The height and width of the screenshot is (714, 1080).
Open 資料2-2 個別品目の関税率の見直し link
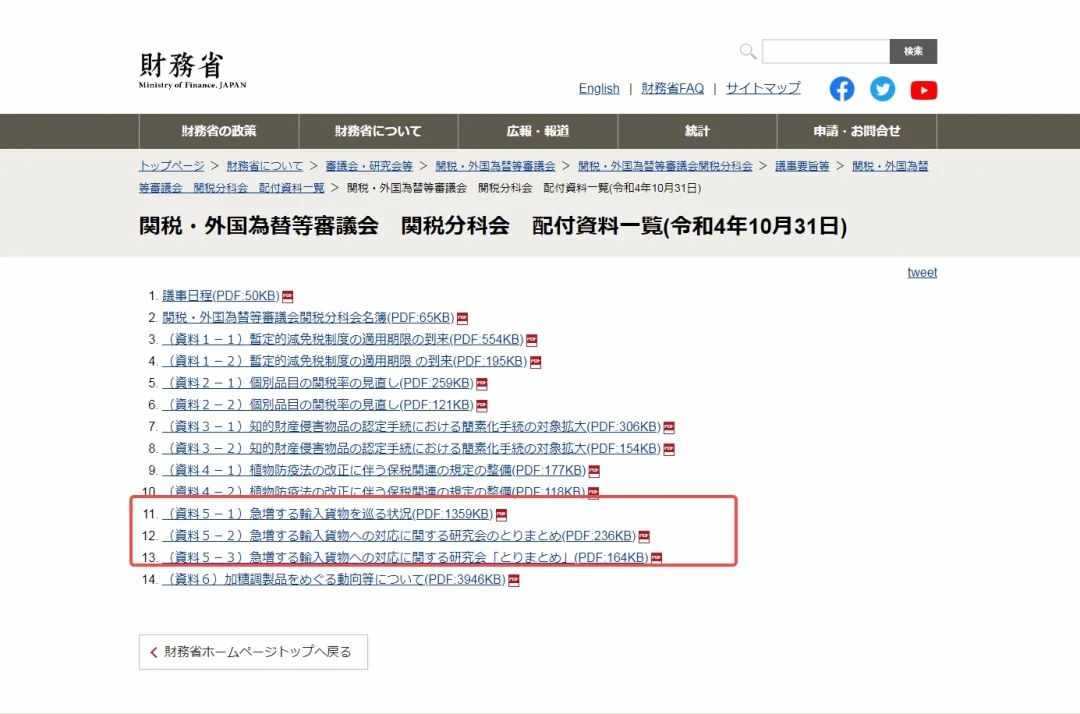pos(318,405)
